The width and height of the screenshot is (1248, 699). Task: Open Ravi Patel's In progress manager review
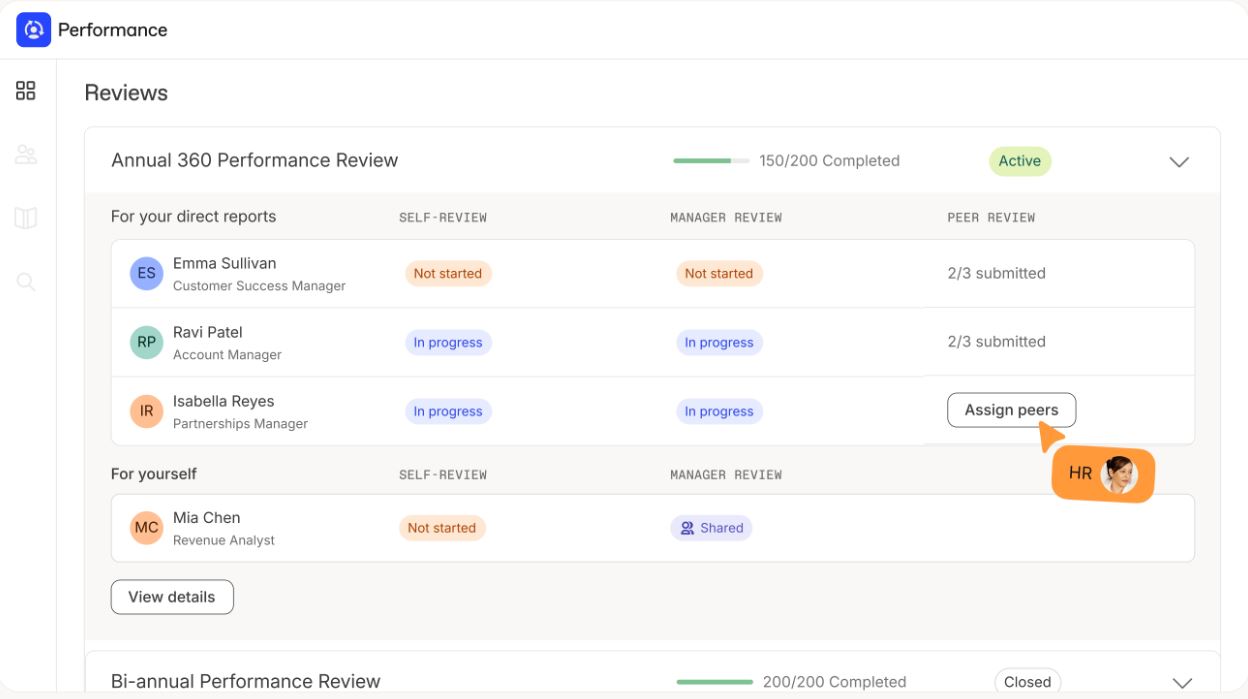coord(718,343)
